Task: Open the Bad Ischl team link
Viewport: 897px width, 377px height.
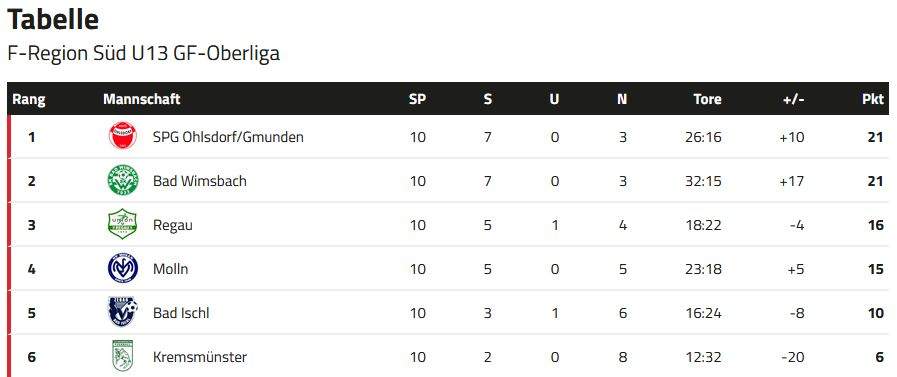Action: [181, 313]
